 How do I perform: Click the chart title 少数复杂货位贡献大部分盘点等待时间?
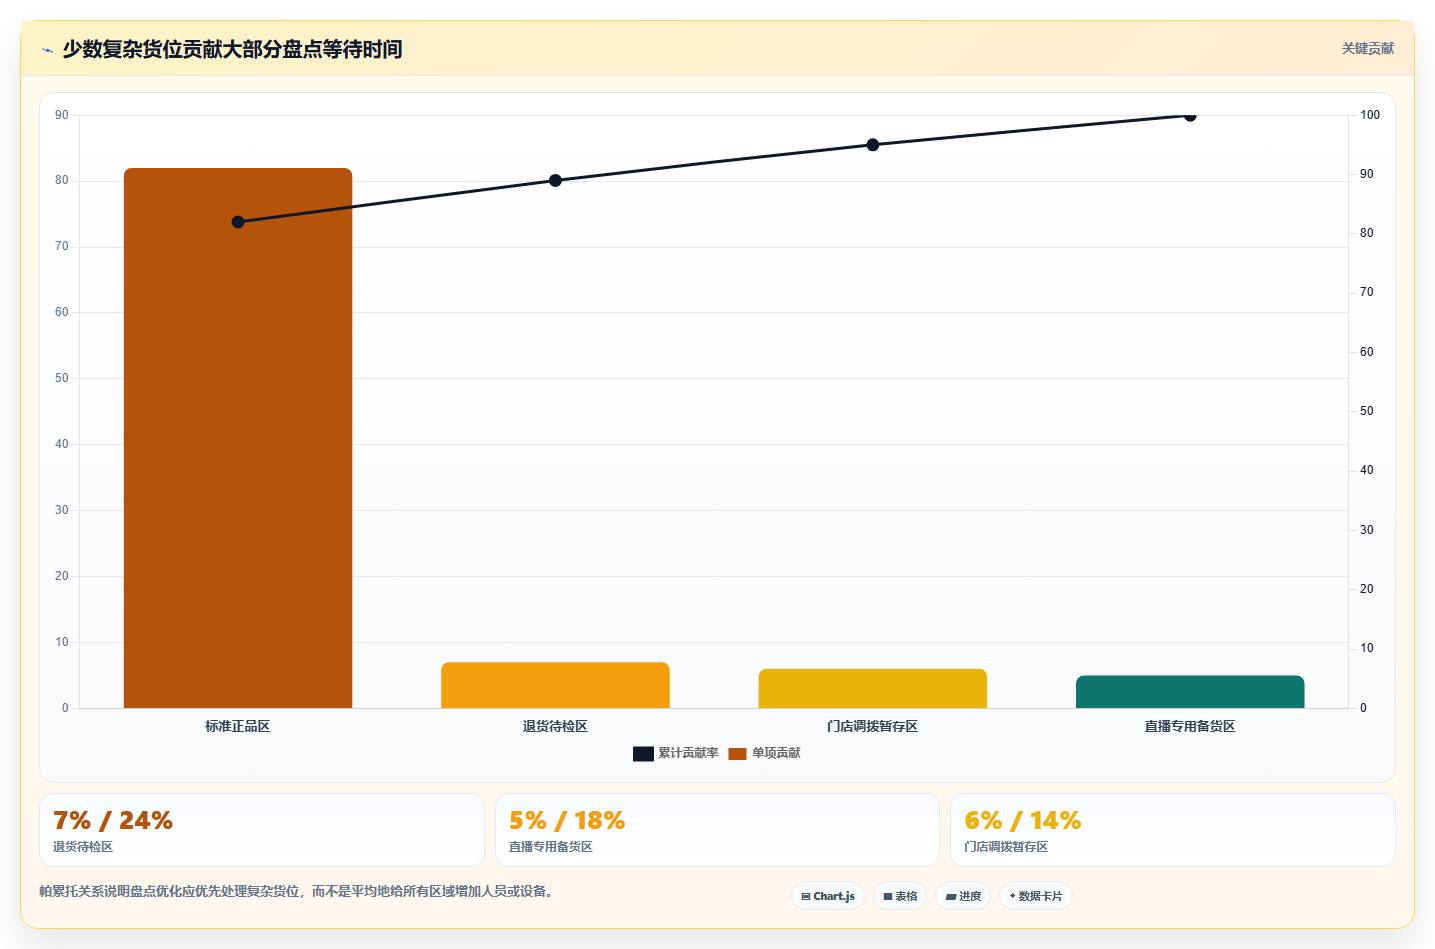(x=233, y=49)
